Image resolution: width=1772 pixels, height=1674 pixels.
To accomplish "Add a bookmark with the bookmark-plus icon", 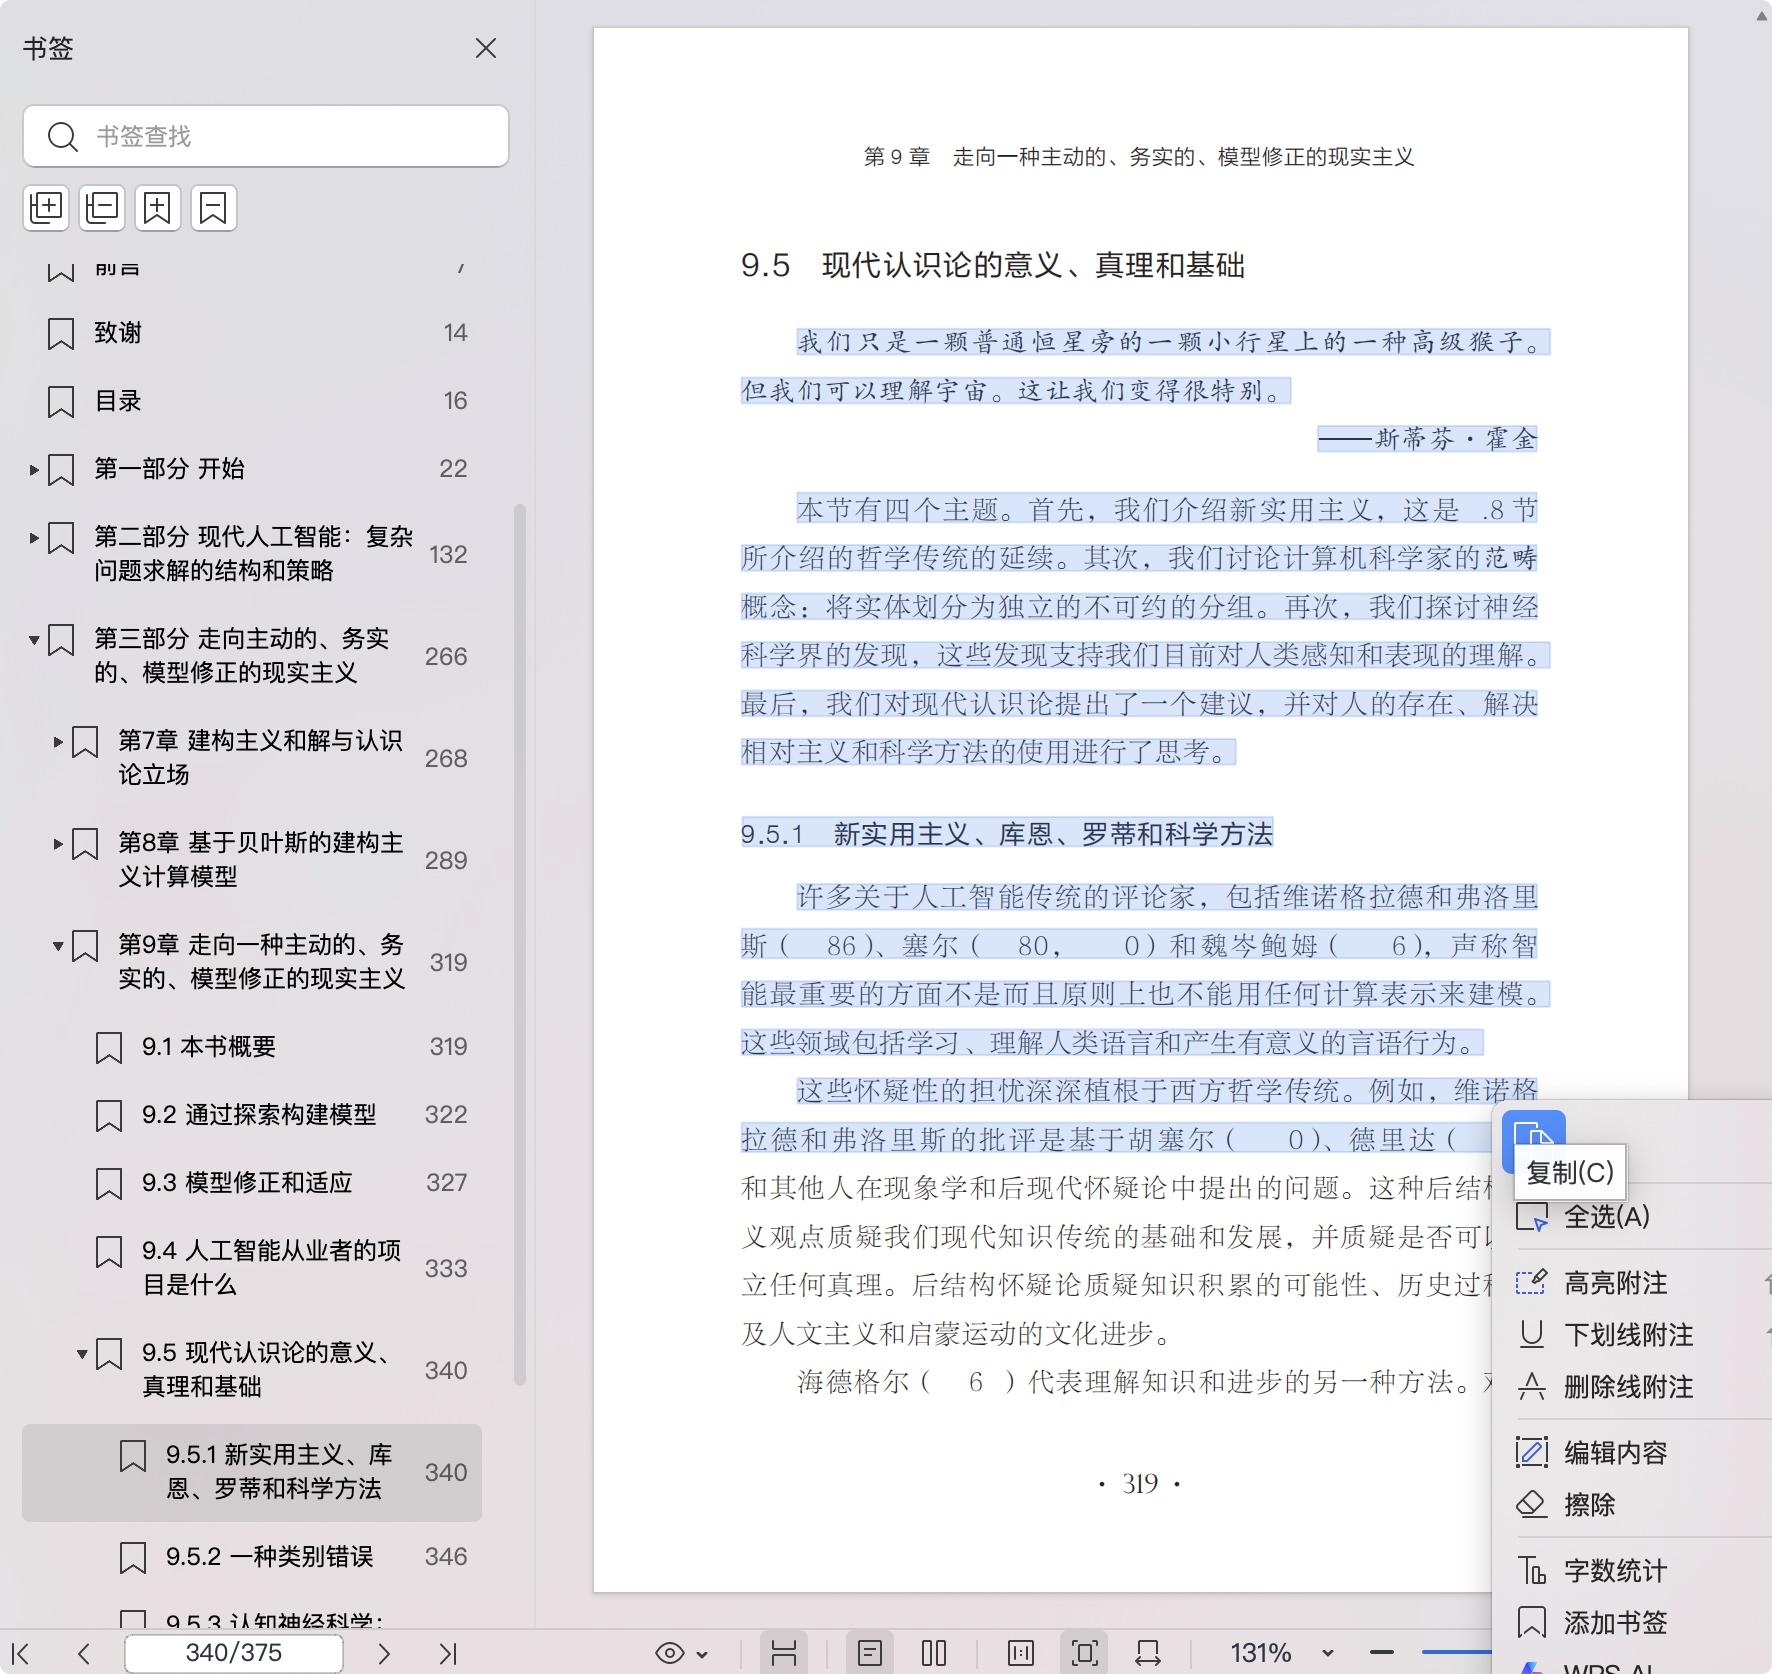I will pos(158,208).
